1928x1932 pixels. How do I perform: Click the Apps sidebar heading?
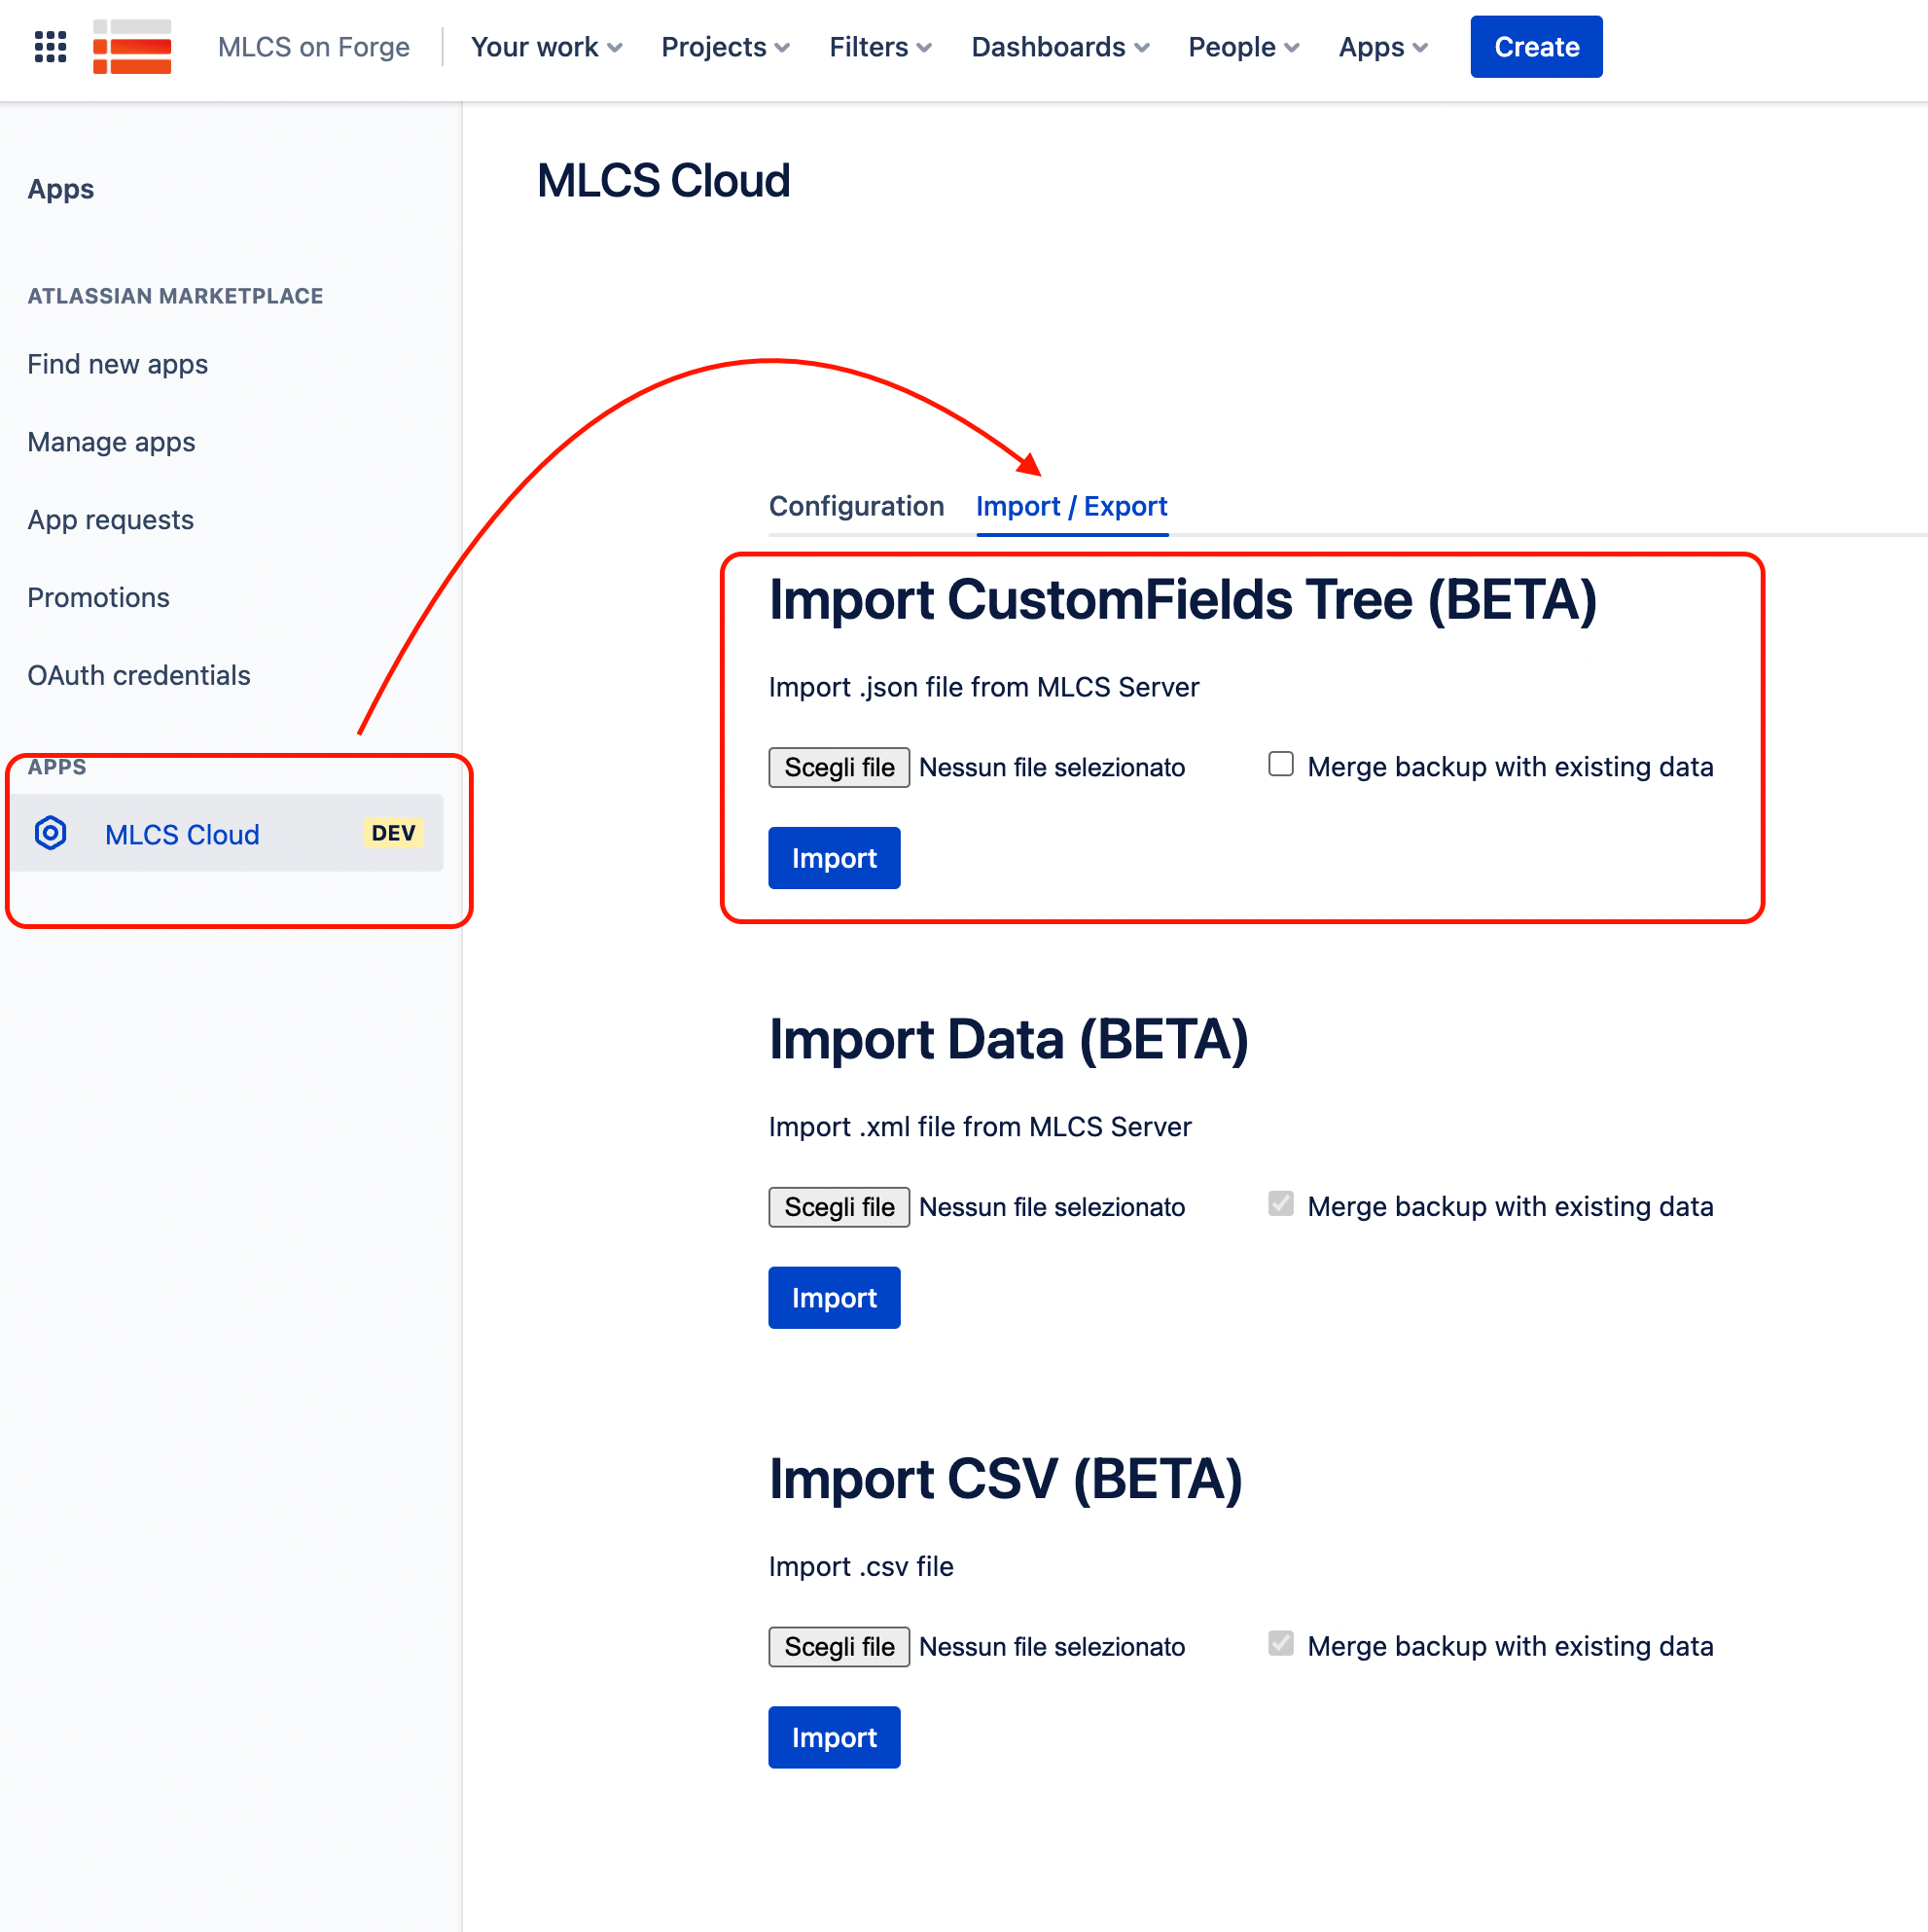[60, 189]
